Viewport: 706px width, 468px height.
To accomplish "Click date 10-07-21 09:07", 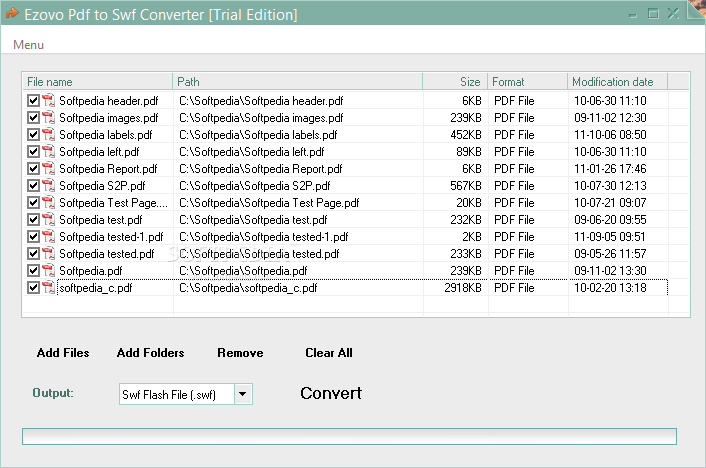I will tap(610, 203).
